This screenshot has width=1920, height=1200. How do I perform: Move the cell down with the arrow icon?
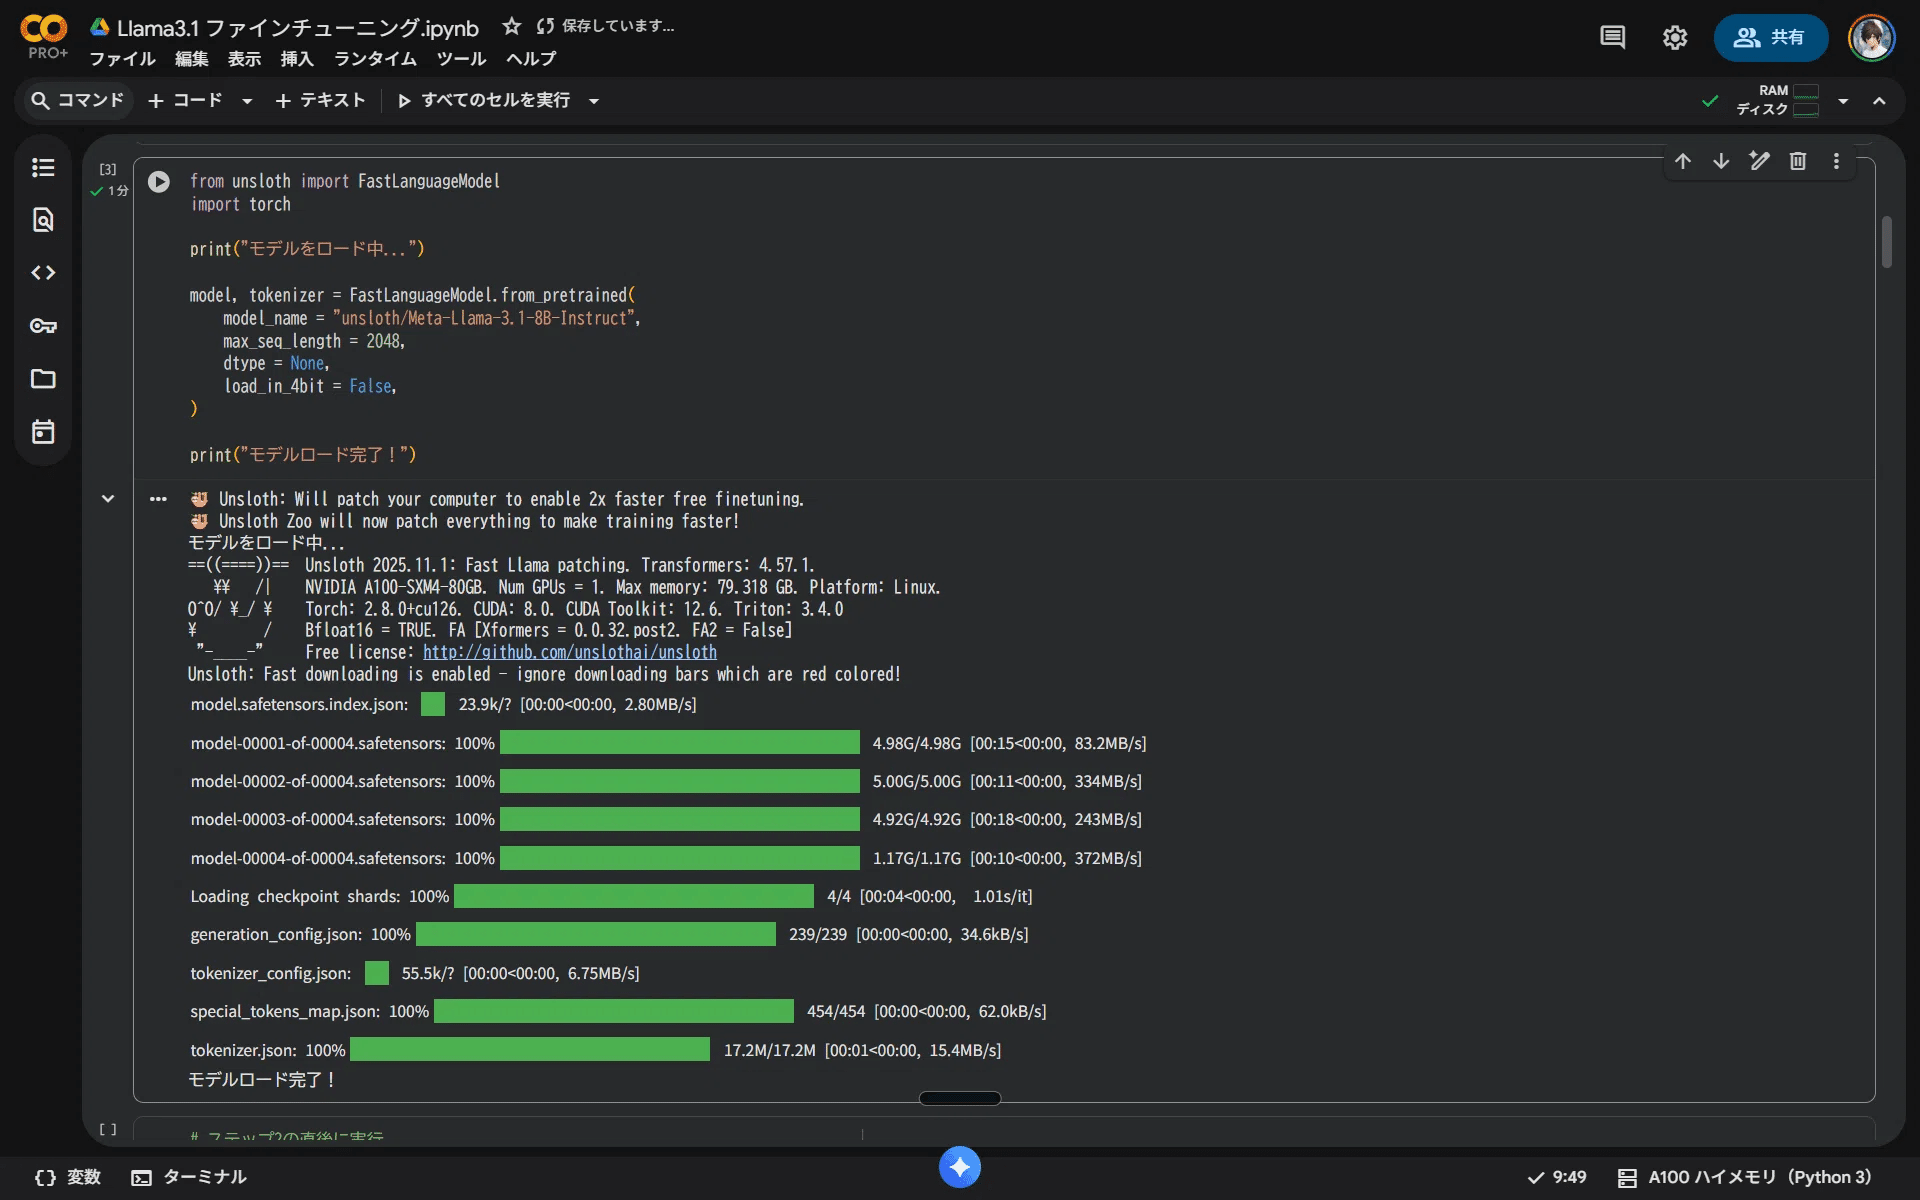point(1721,161)
